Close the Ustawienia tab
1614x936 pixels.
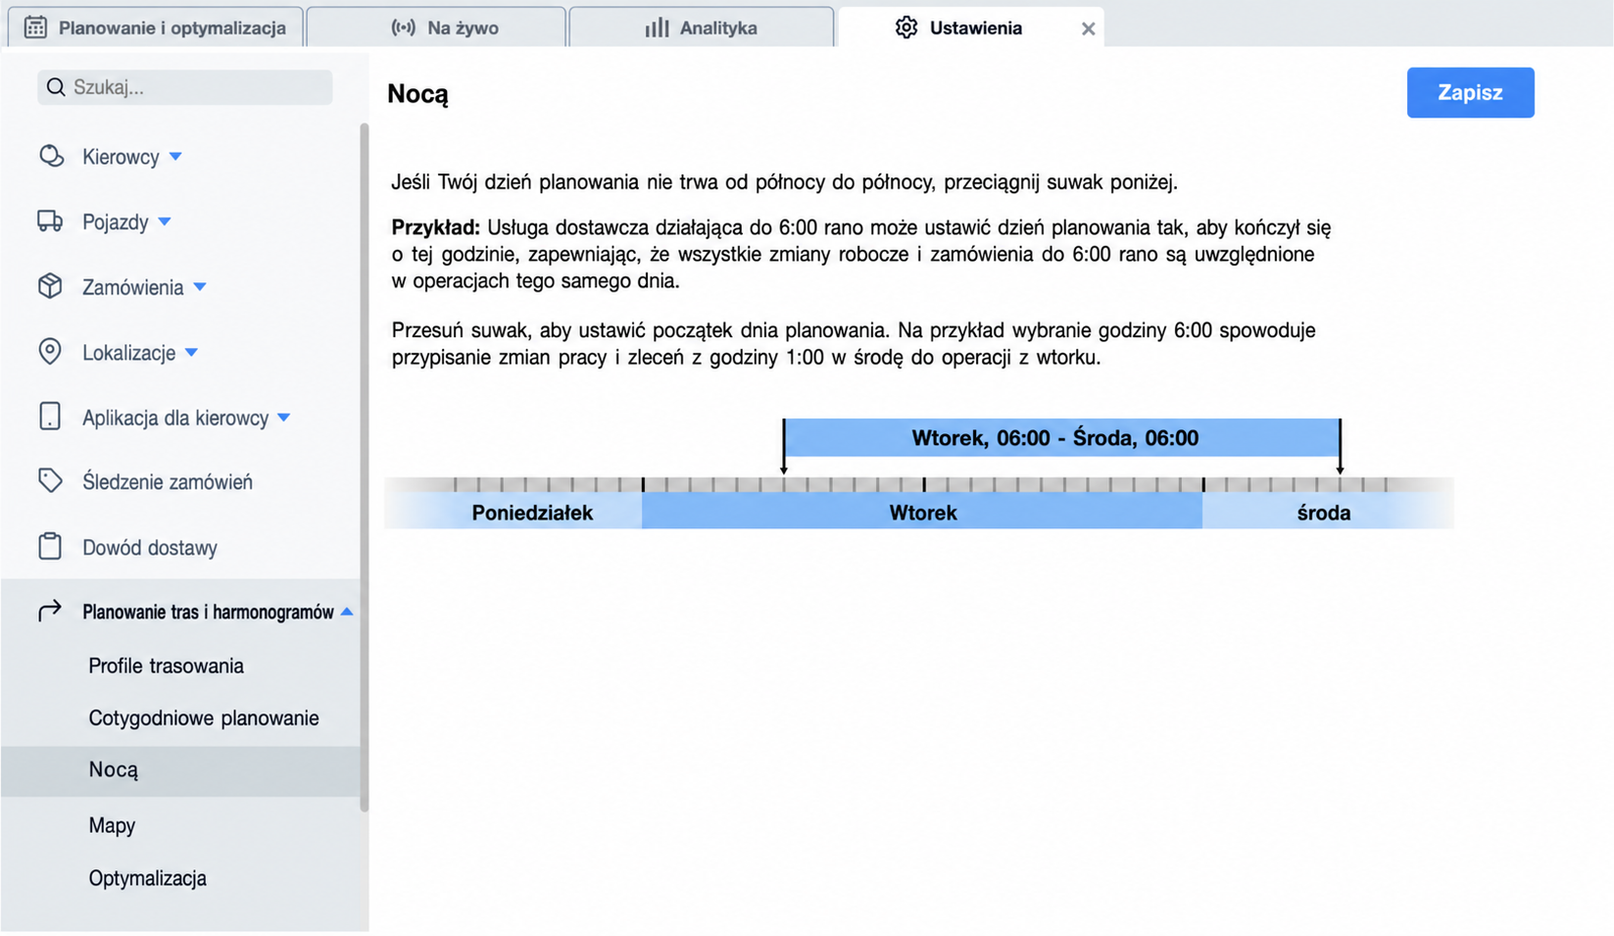point(1088,29)
